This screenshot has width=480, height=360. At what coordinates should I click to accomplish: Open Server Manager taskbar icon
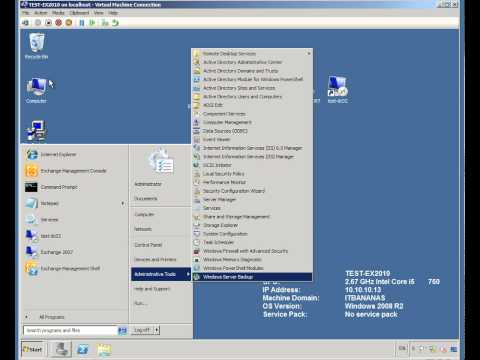(61, 349)
